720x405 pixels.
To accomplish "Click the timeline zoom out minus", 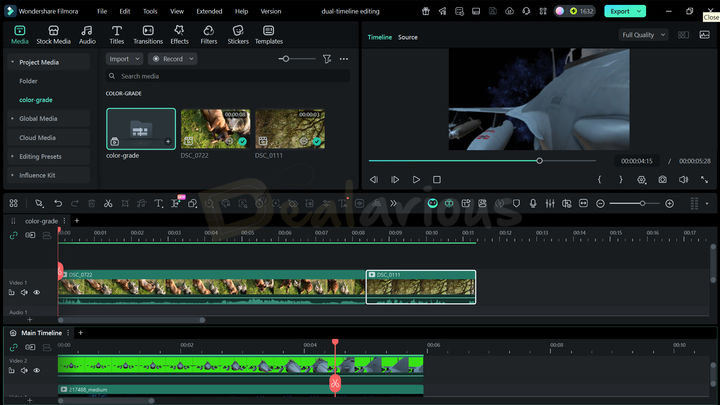I will [600, 203].
